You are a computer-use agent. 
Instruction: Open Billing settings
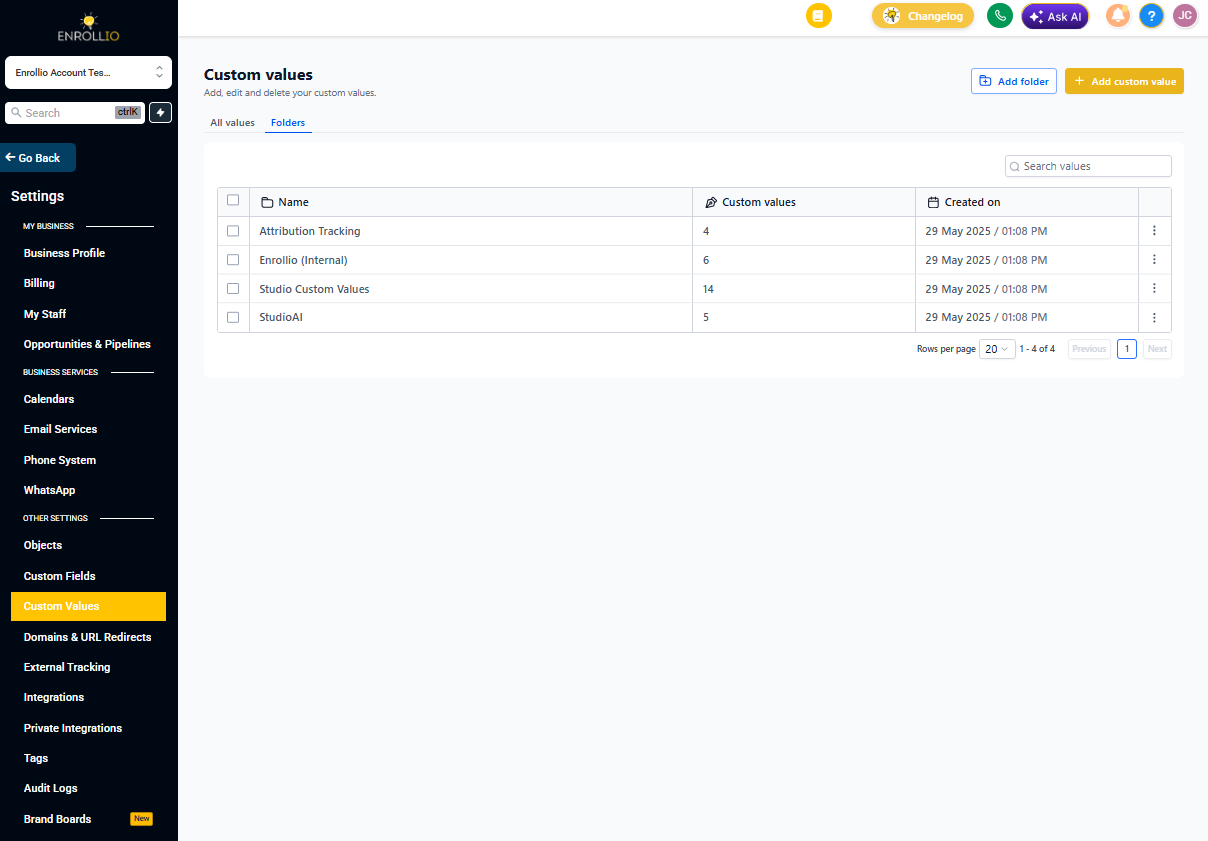click(x=39, y=283)
